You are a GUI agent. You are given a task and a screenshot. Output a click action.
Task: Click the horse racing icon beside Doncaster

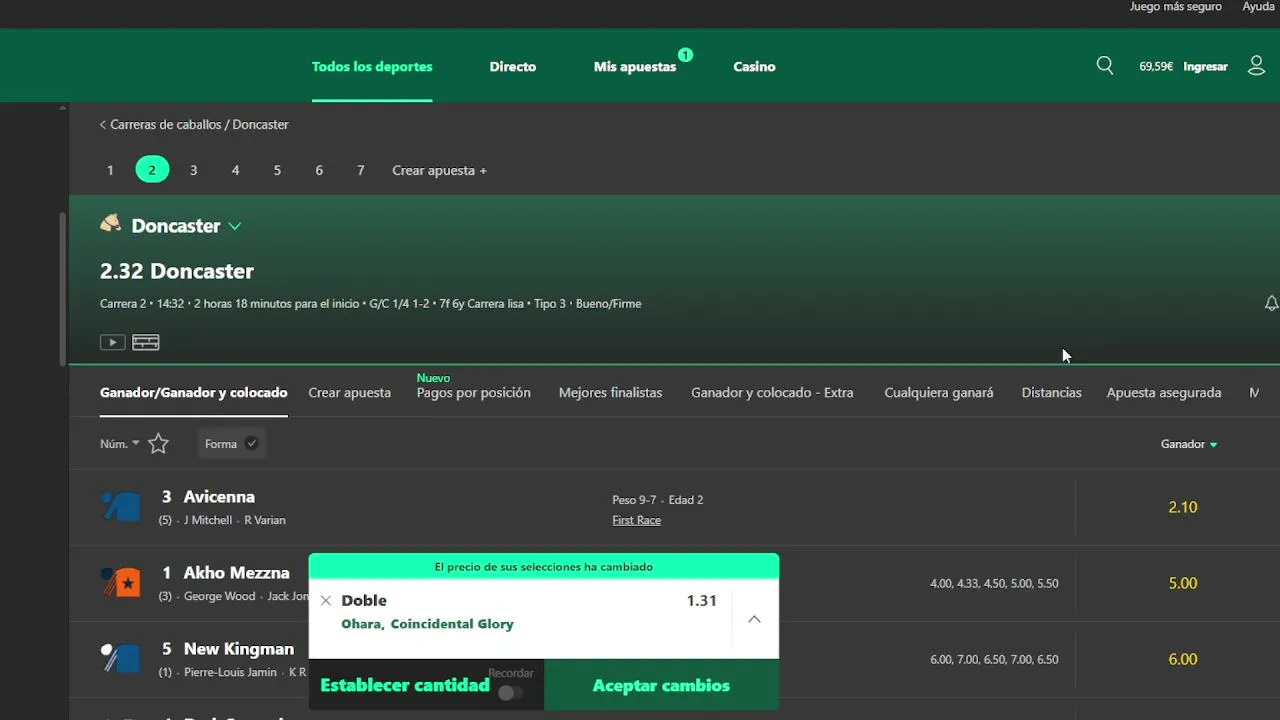(x=111, y=224)
